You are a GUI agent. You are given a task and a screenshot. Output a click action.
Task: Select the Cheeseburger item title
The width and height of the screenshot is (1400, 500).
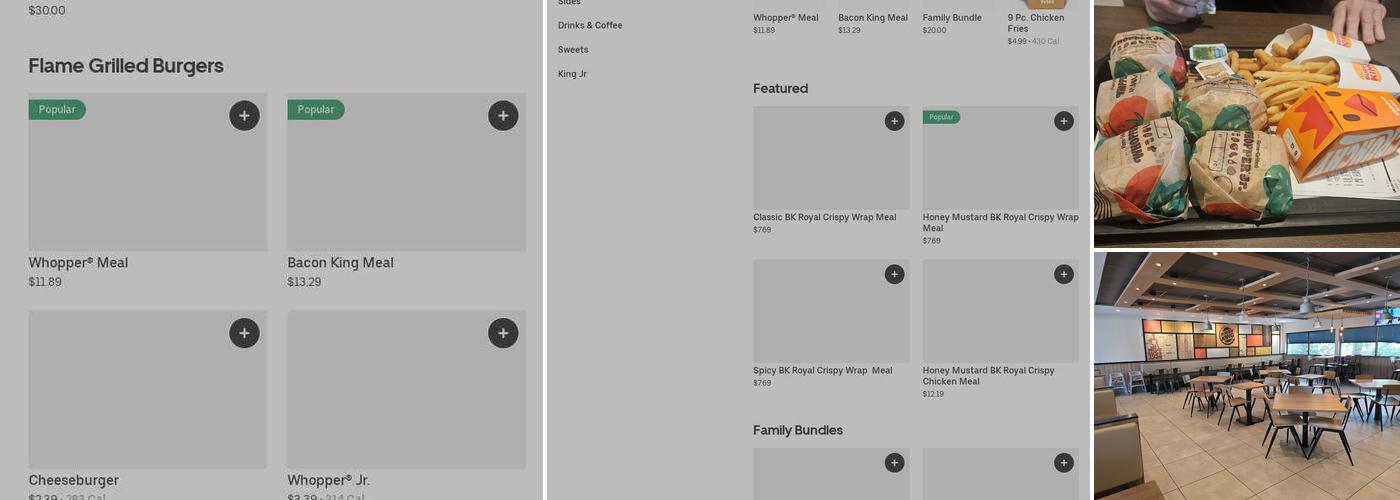tap(74, 480)
